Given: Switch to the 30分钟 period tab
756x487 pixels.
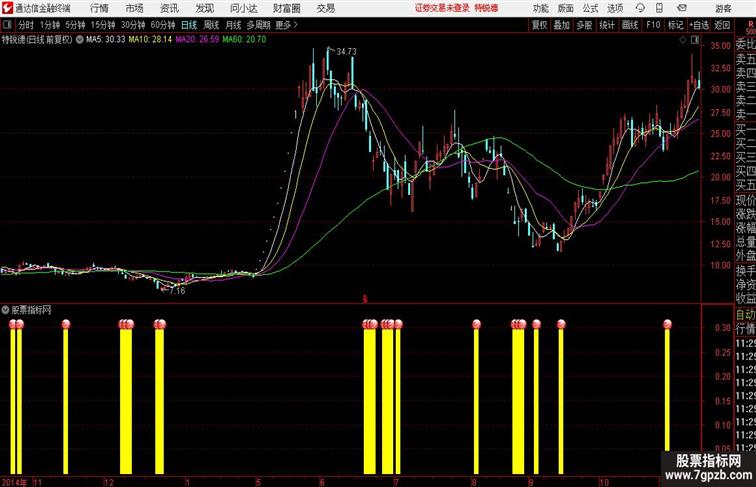Looking at the screenshot, I should (133, 25).
